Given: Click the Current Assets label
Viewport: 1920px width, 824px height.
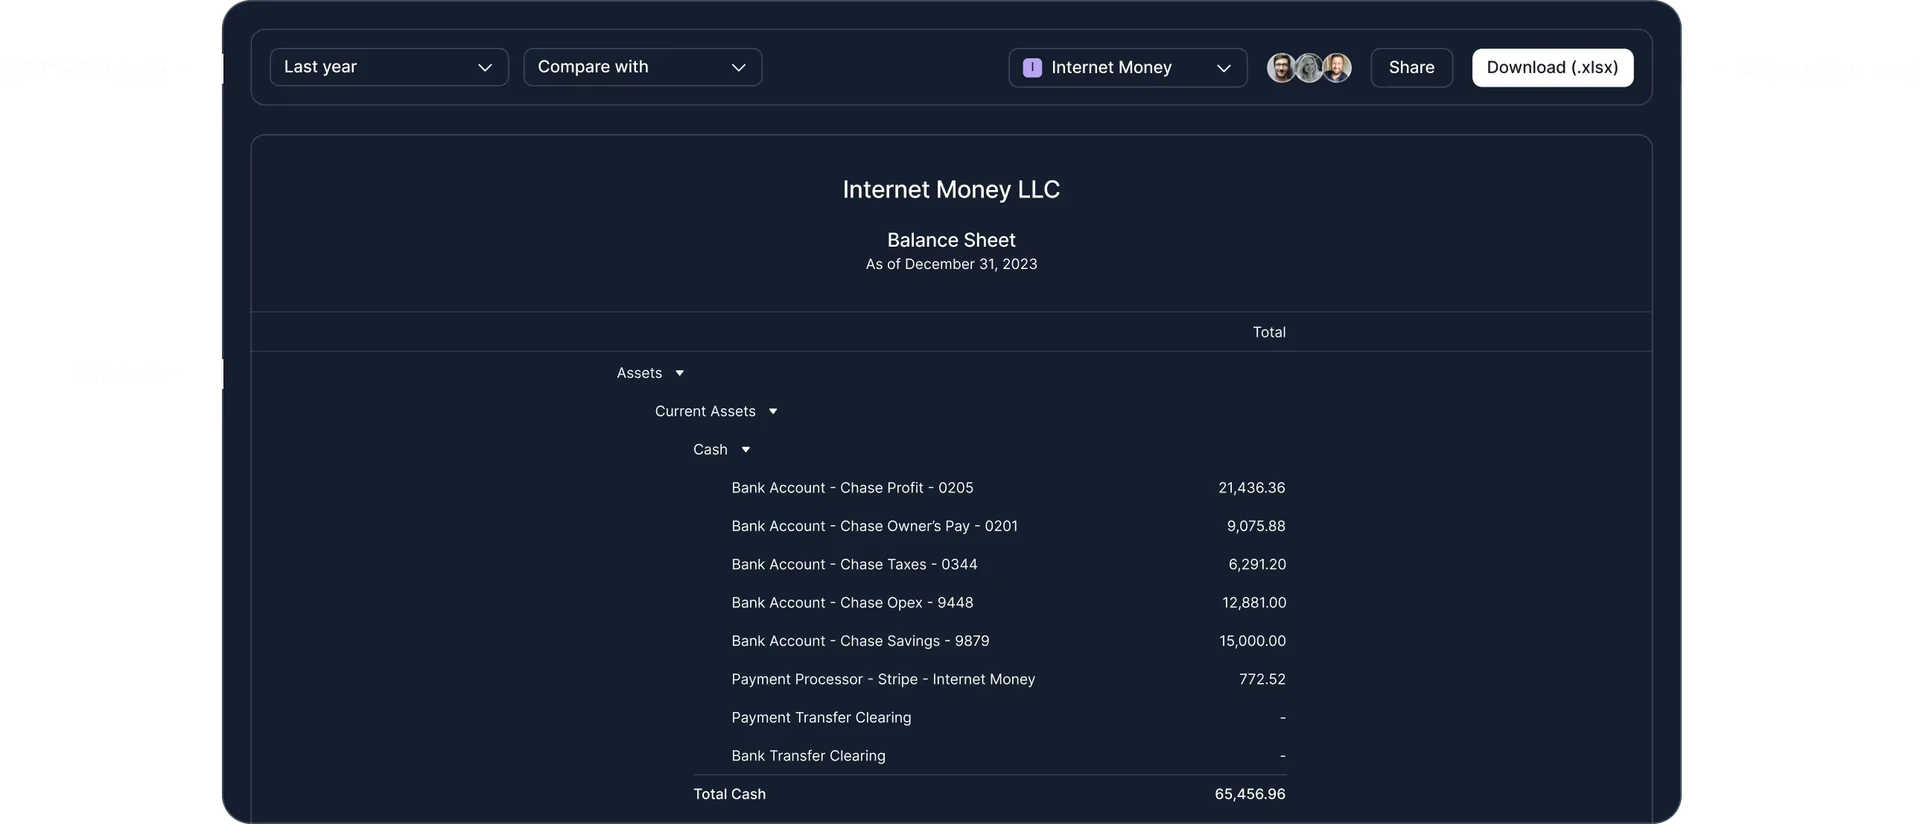Looking at the screenshot, I should coord(705,411).
